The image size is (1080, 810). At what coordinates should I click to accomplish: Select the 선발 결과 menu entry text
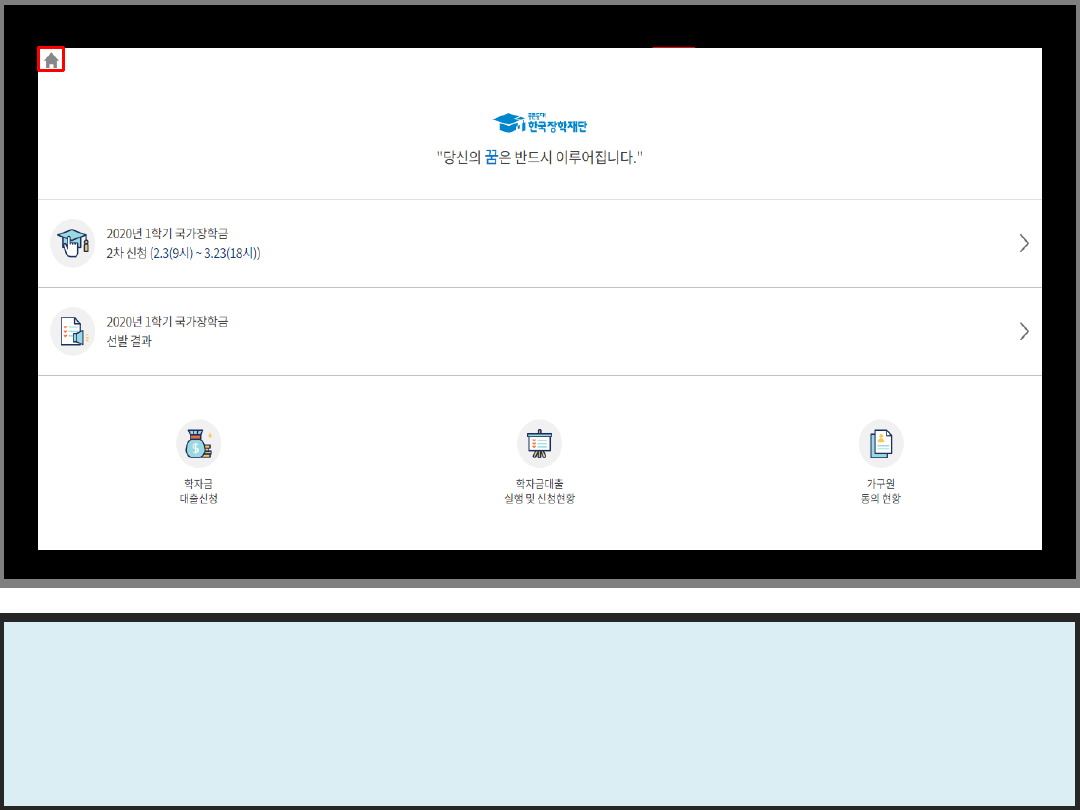pos(129,341)
